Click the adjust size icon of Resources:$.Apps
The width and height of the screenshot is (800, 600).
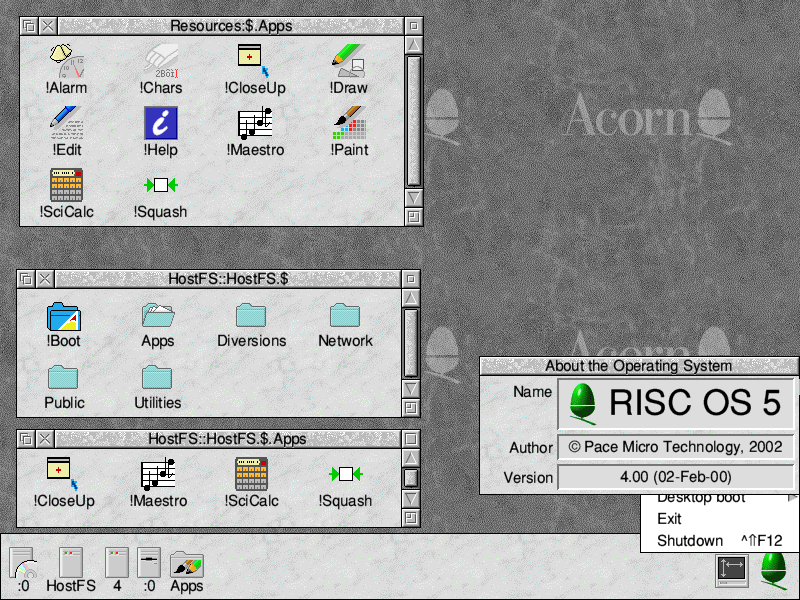click(414, 217)
